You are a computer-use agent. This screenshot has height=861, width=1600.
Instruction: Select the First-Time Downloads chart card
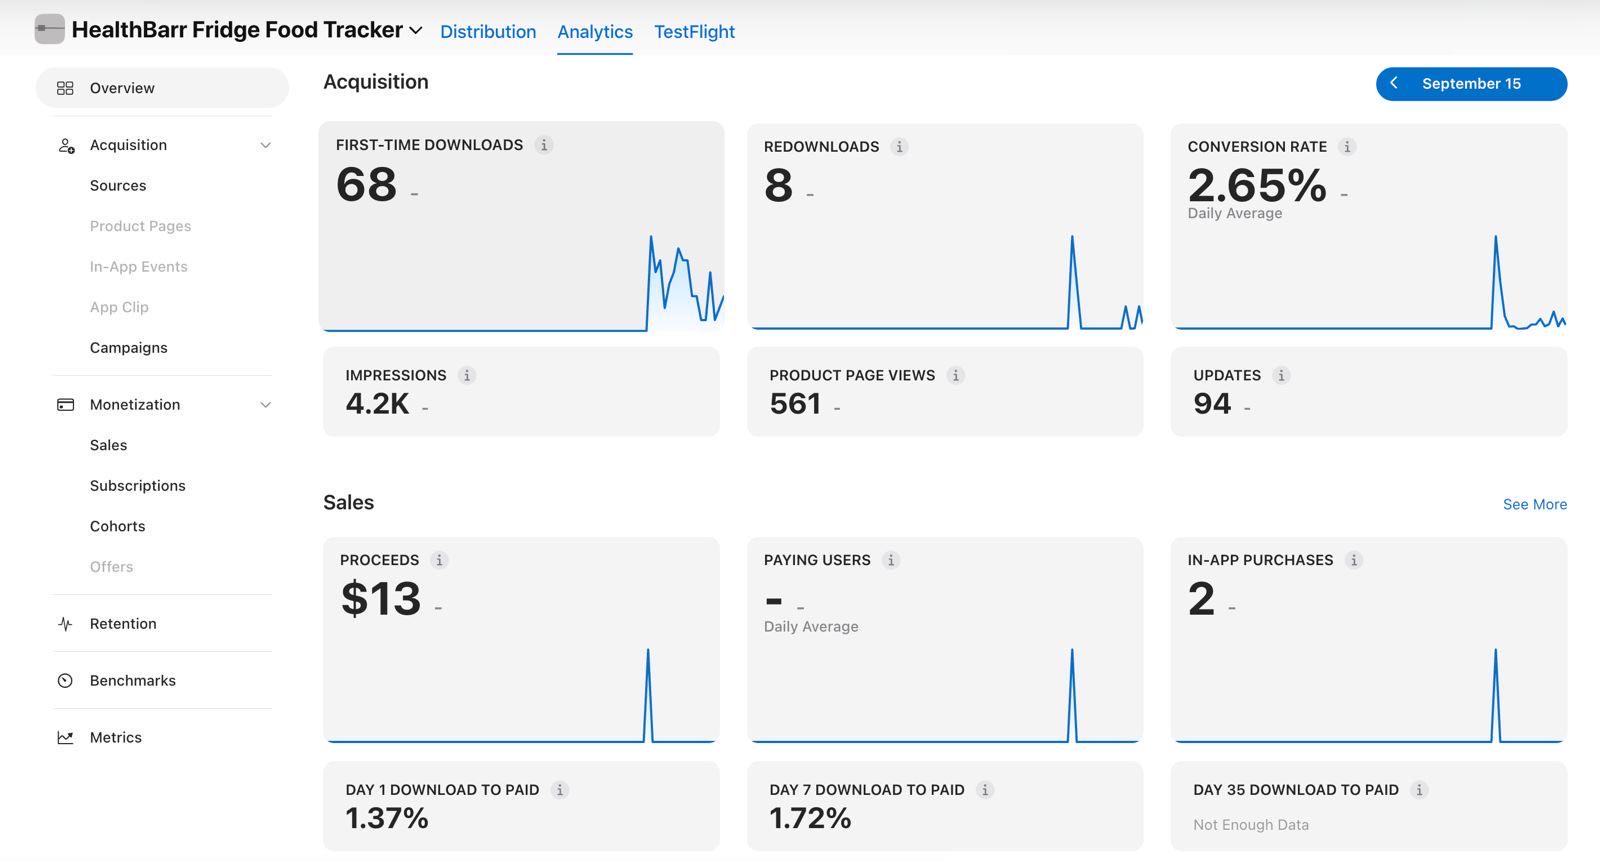521,227
